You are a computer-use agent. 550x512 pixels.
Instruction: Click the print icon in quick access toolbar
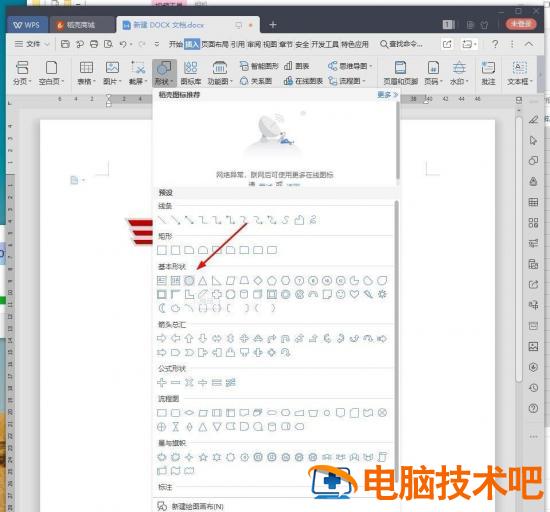point(94,44)
